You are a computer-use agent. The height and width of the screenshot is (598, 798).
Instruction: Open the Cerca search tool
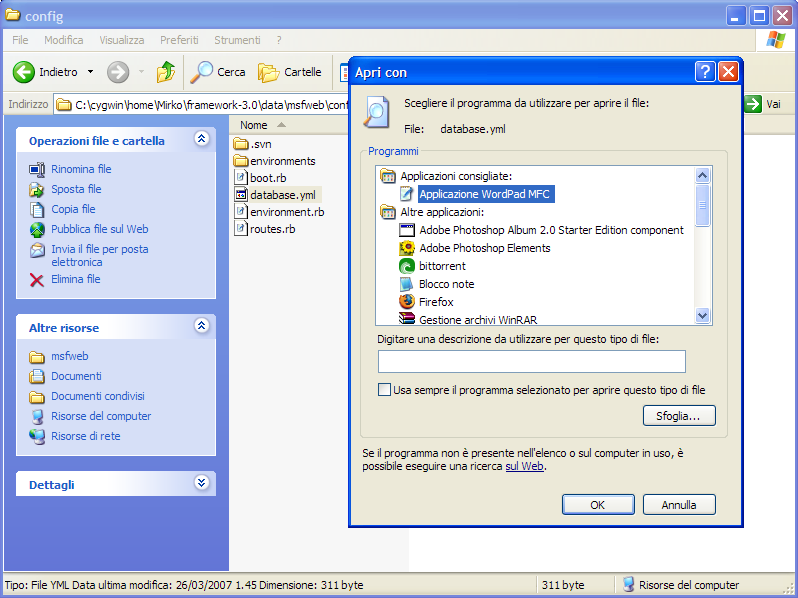[218, 72]
